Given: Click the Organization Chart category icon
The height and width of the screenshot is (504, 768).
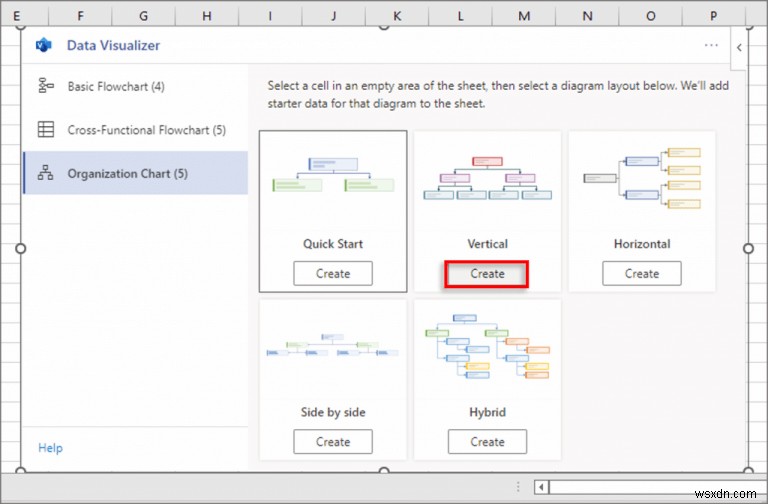Looking at the screenshot, I should (x=46, y=173).
